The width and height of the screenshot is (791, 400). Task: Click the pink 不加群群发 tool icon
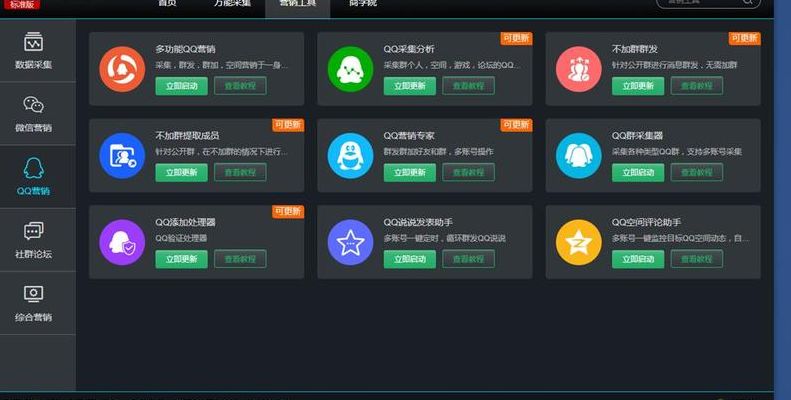coord(579,69)
